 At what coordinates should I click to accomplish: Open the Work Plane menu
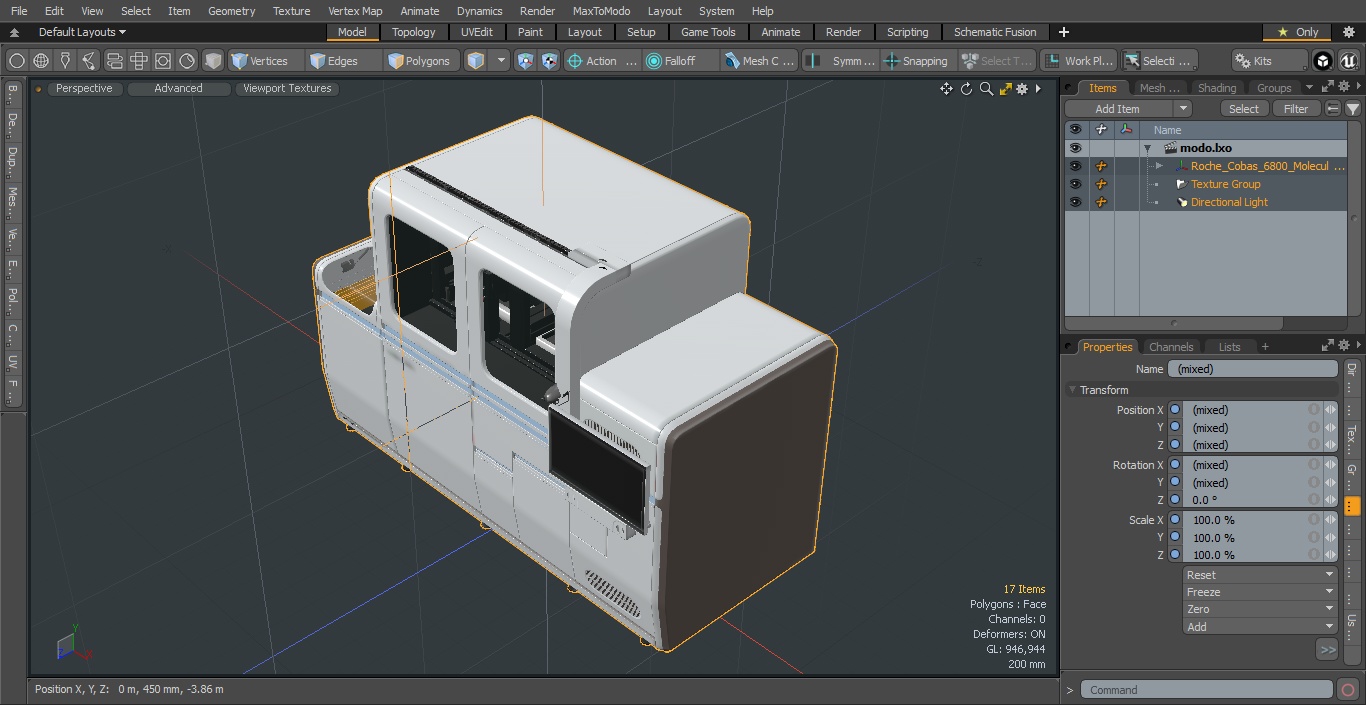point(1078,61)
